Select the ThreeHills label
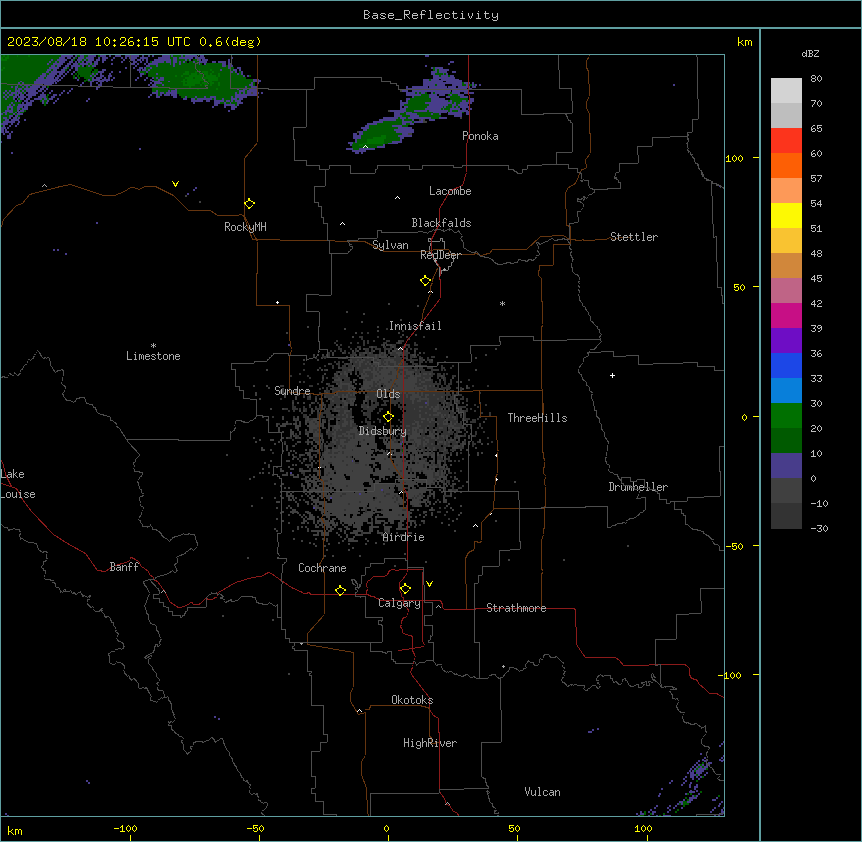This screenshot has width=862, height=842. [537, 418]
